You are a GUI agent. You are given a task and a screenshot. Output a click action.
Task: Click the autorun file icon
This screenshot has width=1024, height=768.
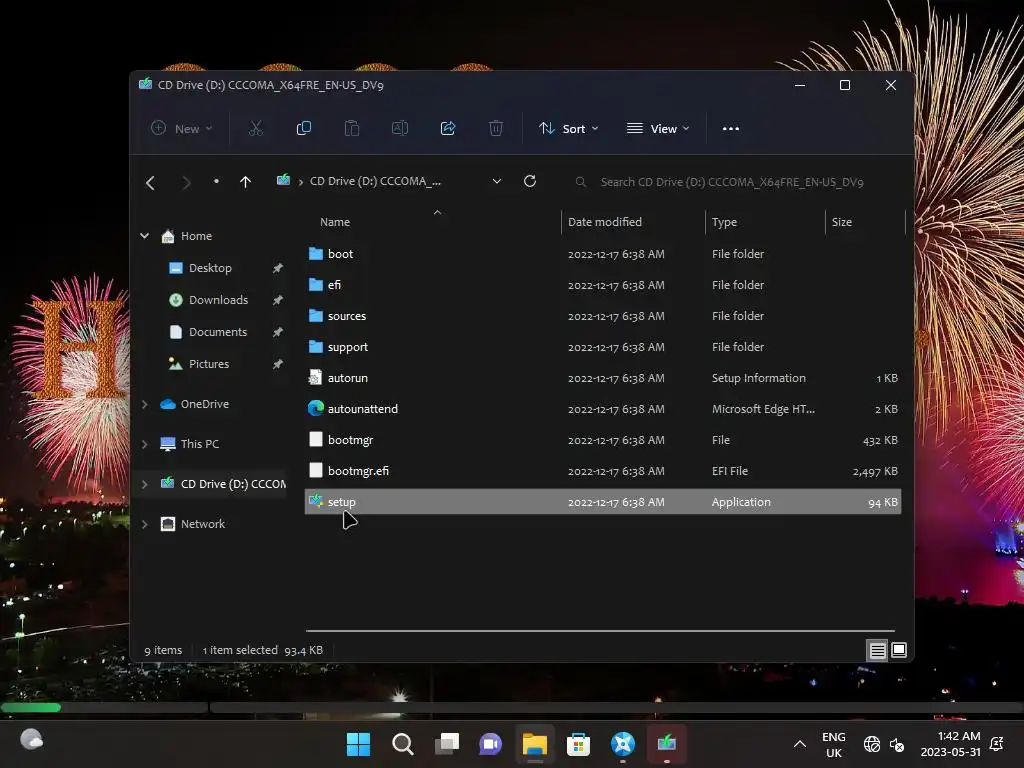pyautogui.click(x=315, y=377)
